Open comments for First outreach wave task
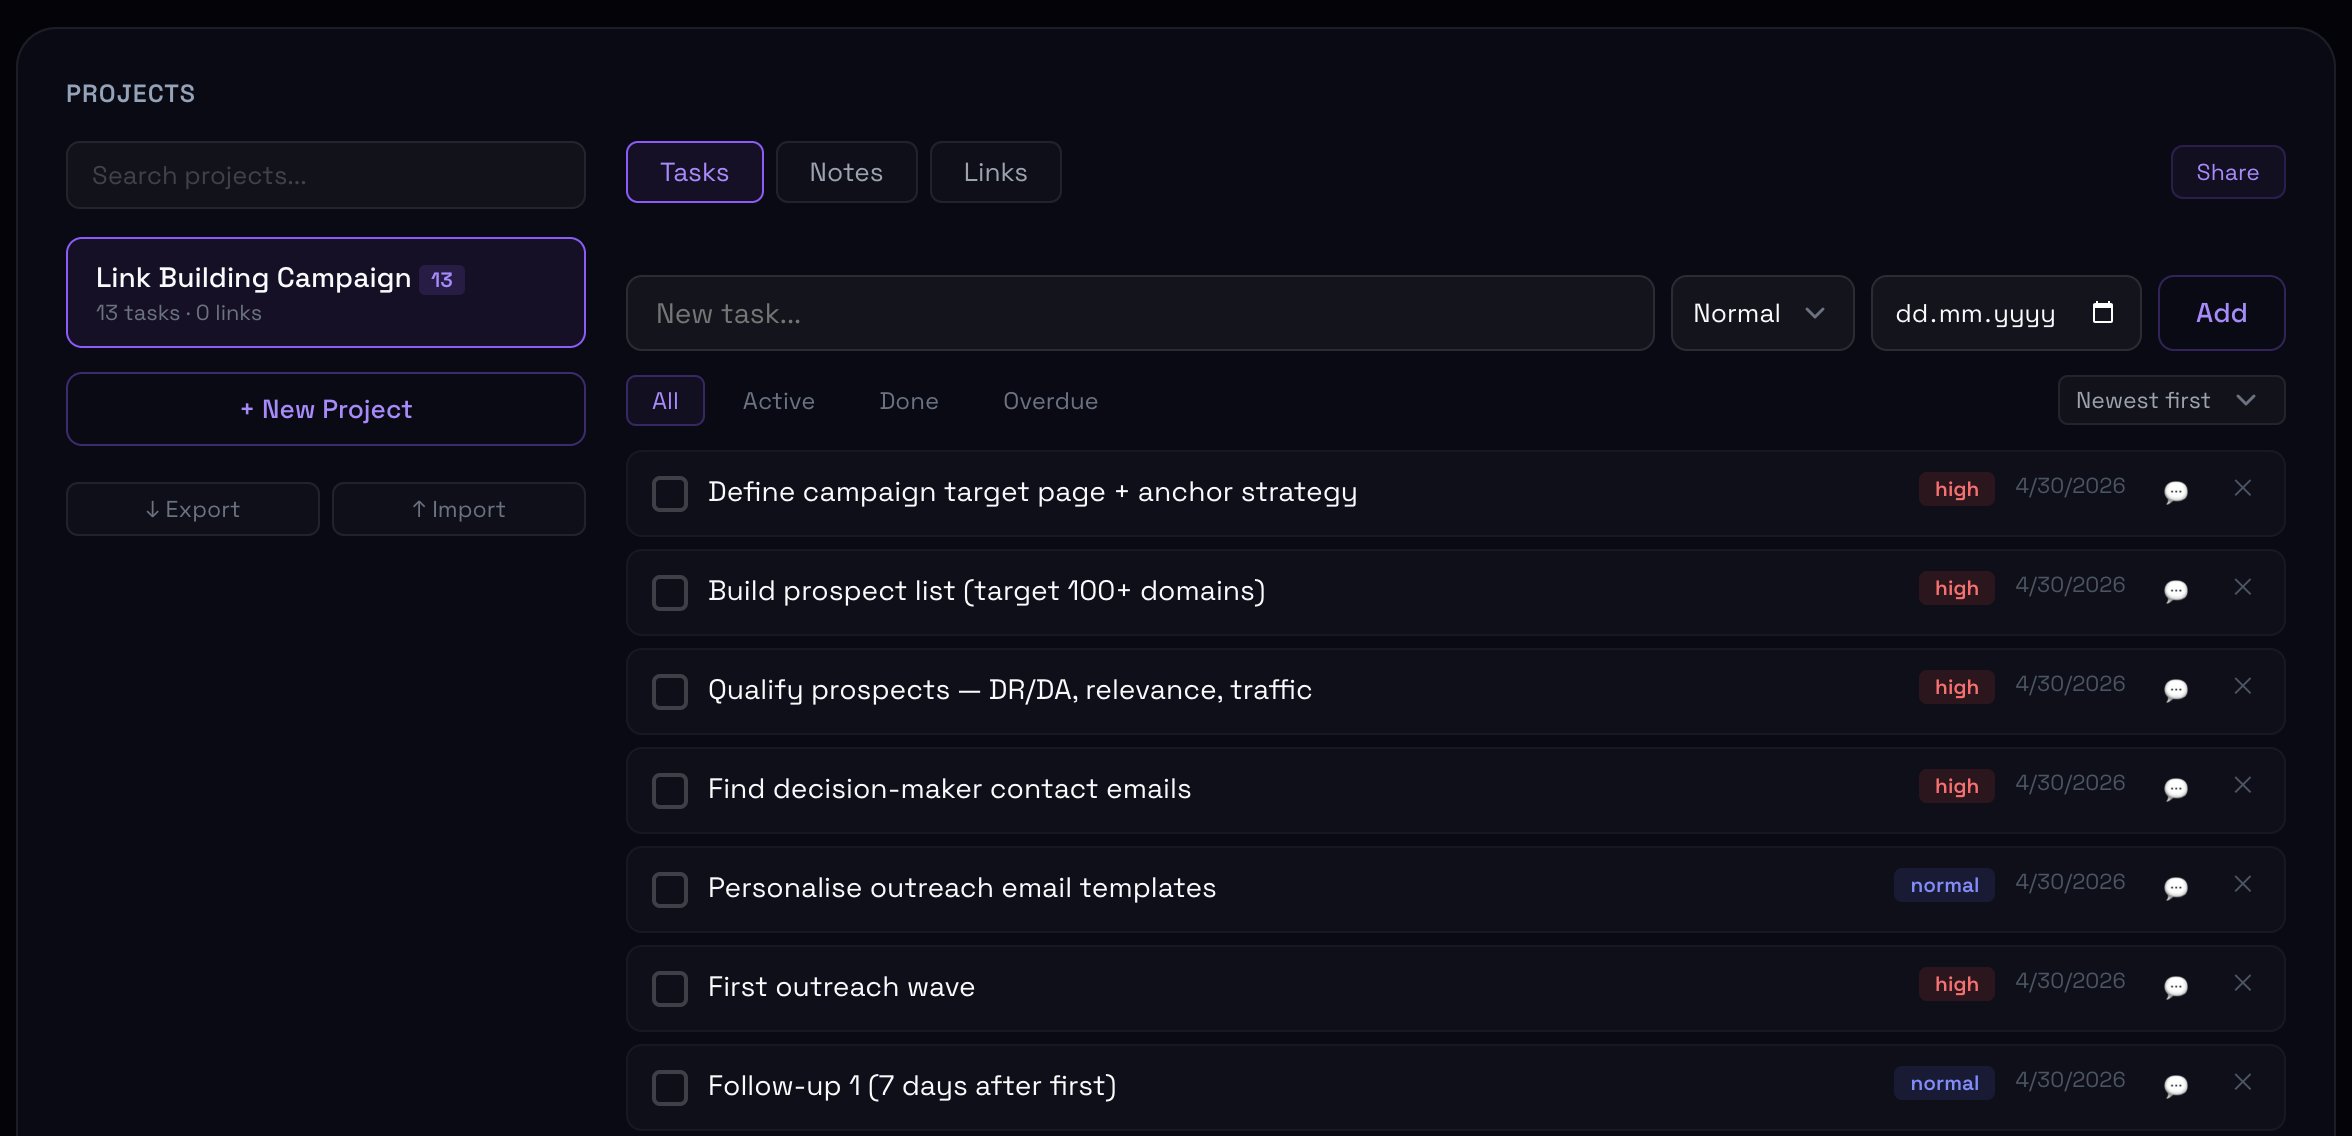The width and height of the screenshot is (2352, 1136). (x=2175, y=987)
